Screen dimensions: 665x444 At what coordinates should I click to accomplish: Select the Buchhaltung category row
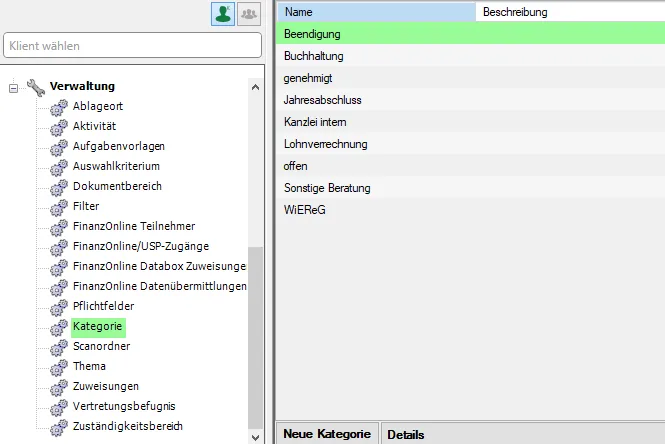[x=470, y=56]
